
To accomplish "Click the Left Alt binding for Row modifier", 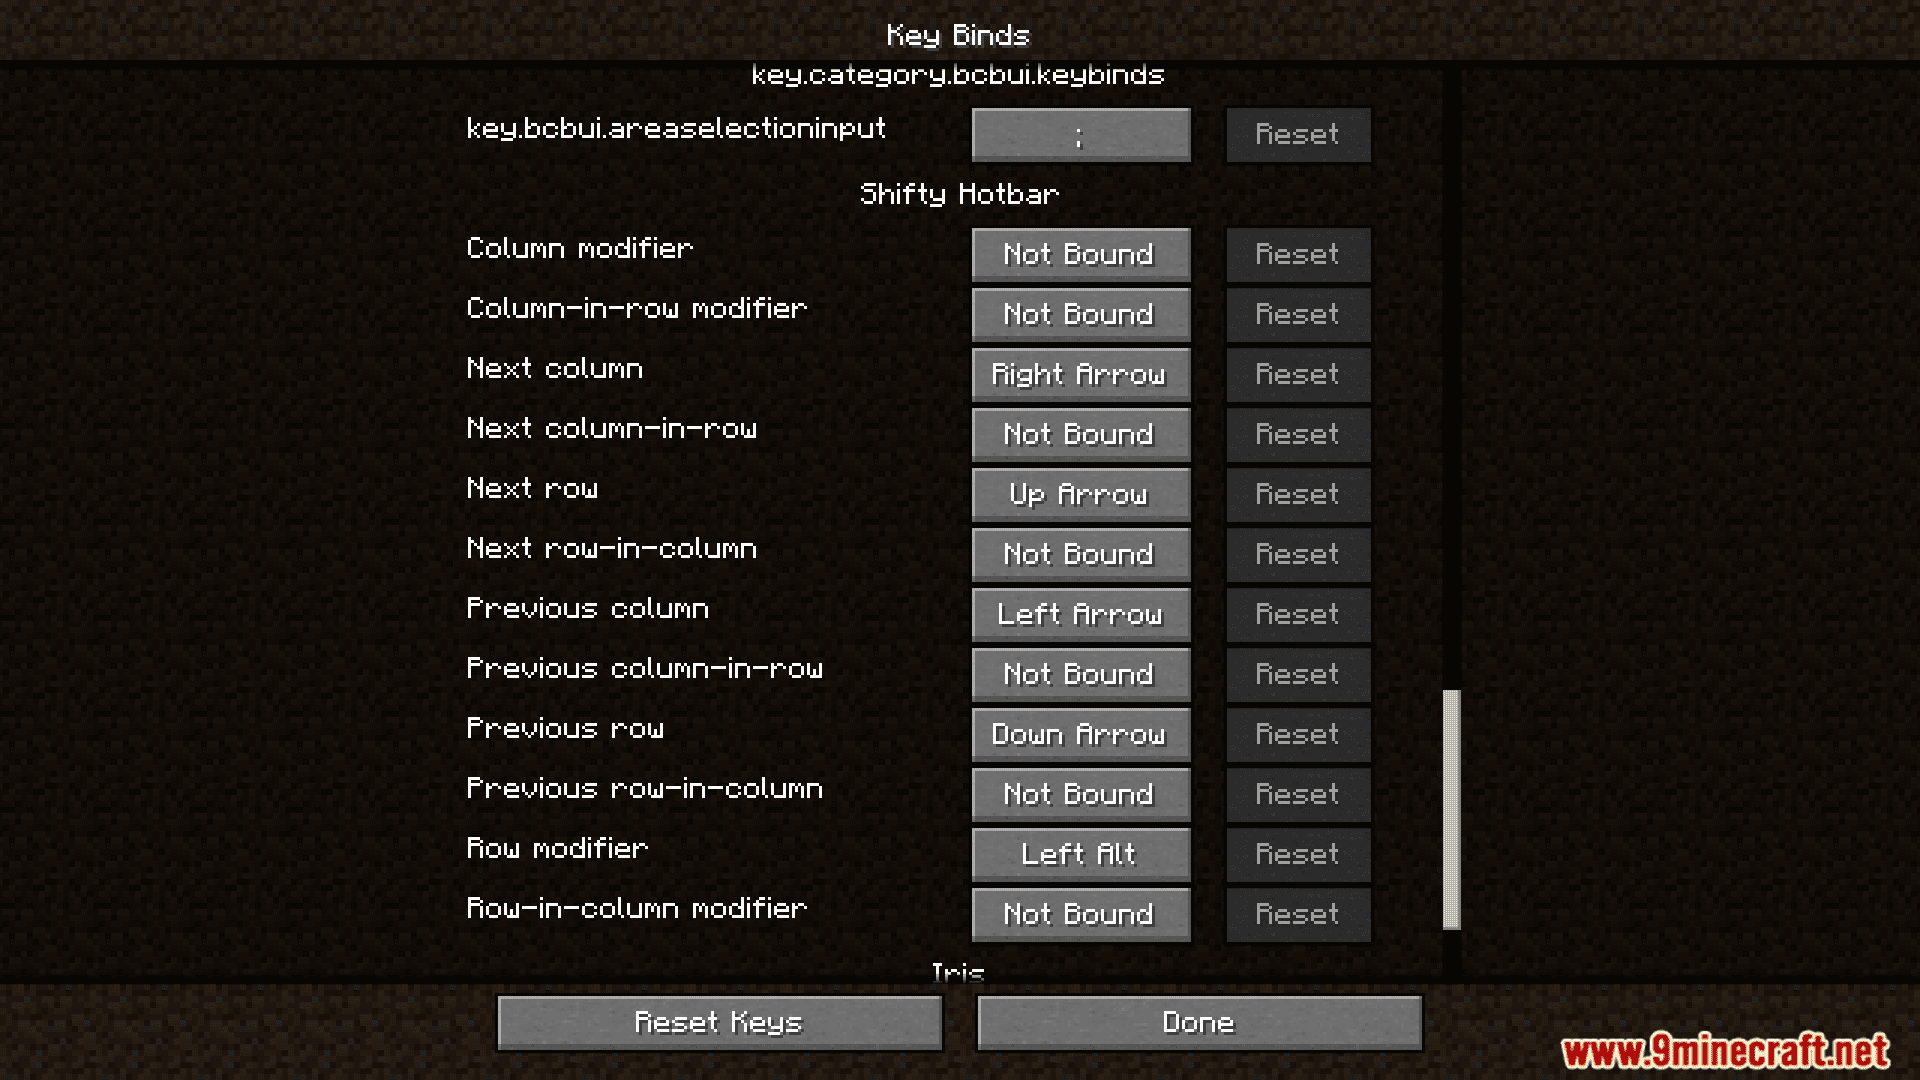I will tap(1080, 853).
